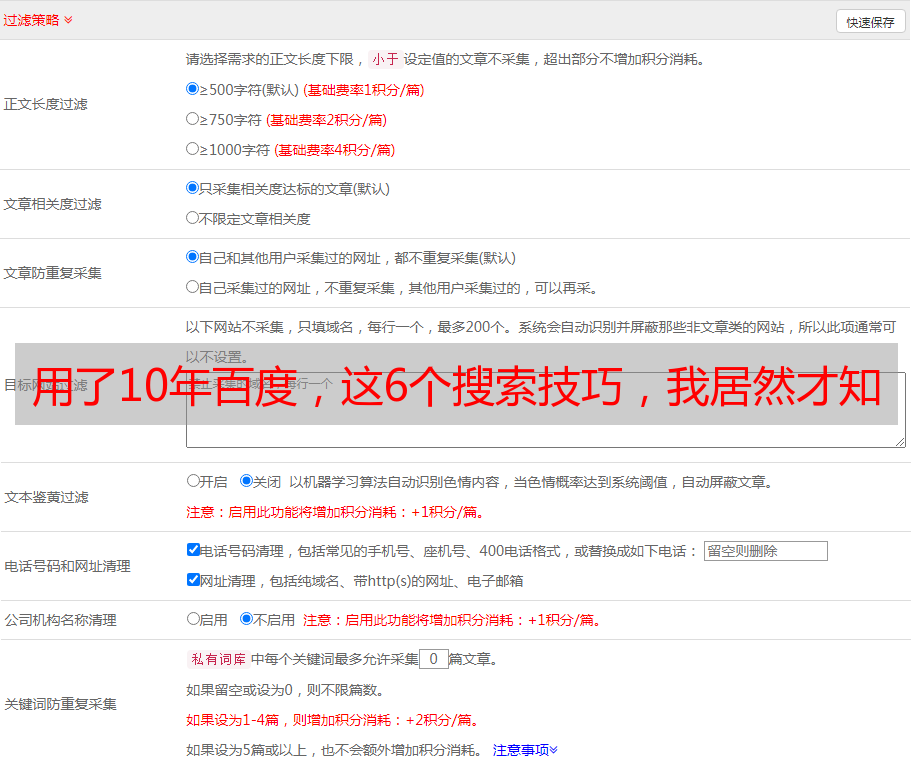Viewport: 912px width, 768px height.
Task: Collapse the 过滤策略 section header
Action: coord(38,20)
